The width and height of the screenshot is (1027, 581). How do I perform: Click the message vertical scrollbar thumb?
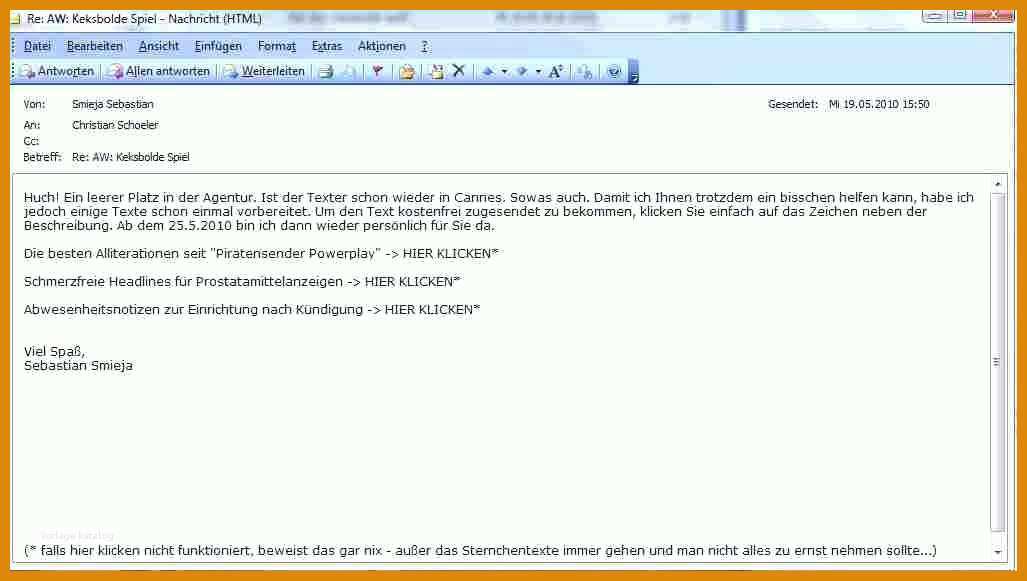pyautogui.click(x=997, y=362)
